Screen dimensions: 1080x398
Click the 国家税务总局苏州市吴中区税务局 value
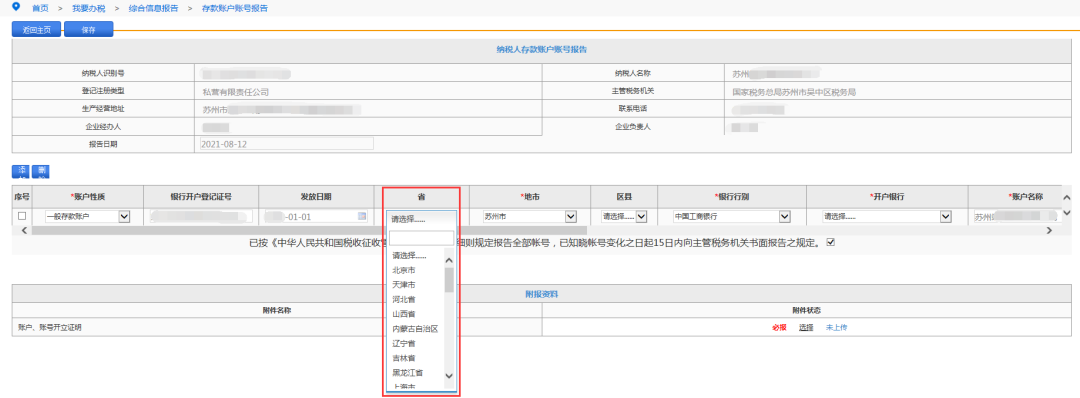(794, 92)
